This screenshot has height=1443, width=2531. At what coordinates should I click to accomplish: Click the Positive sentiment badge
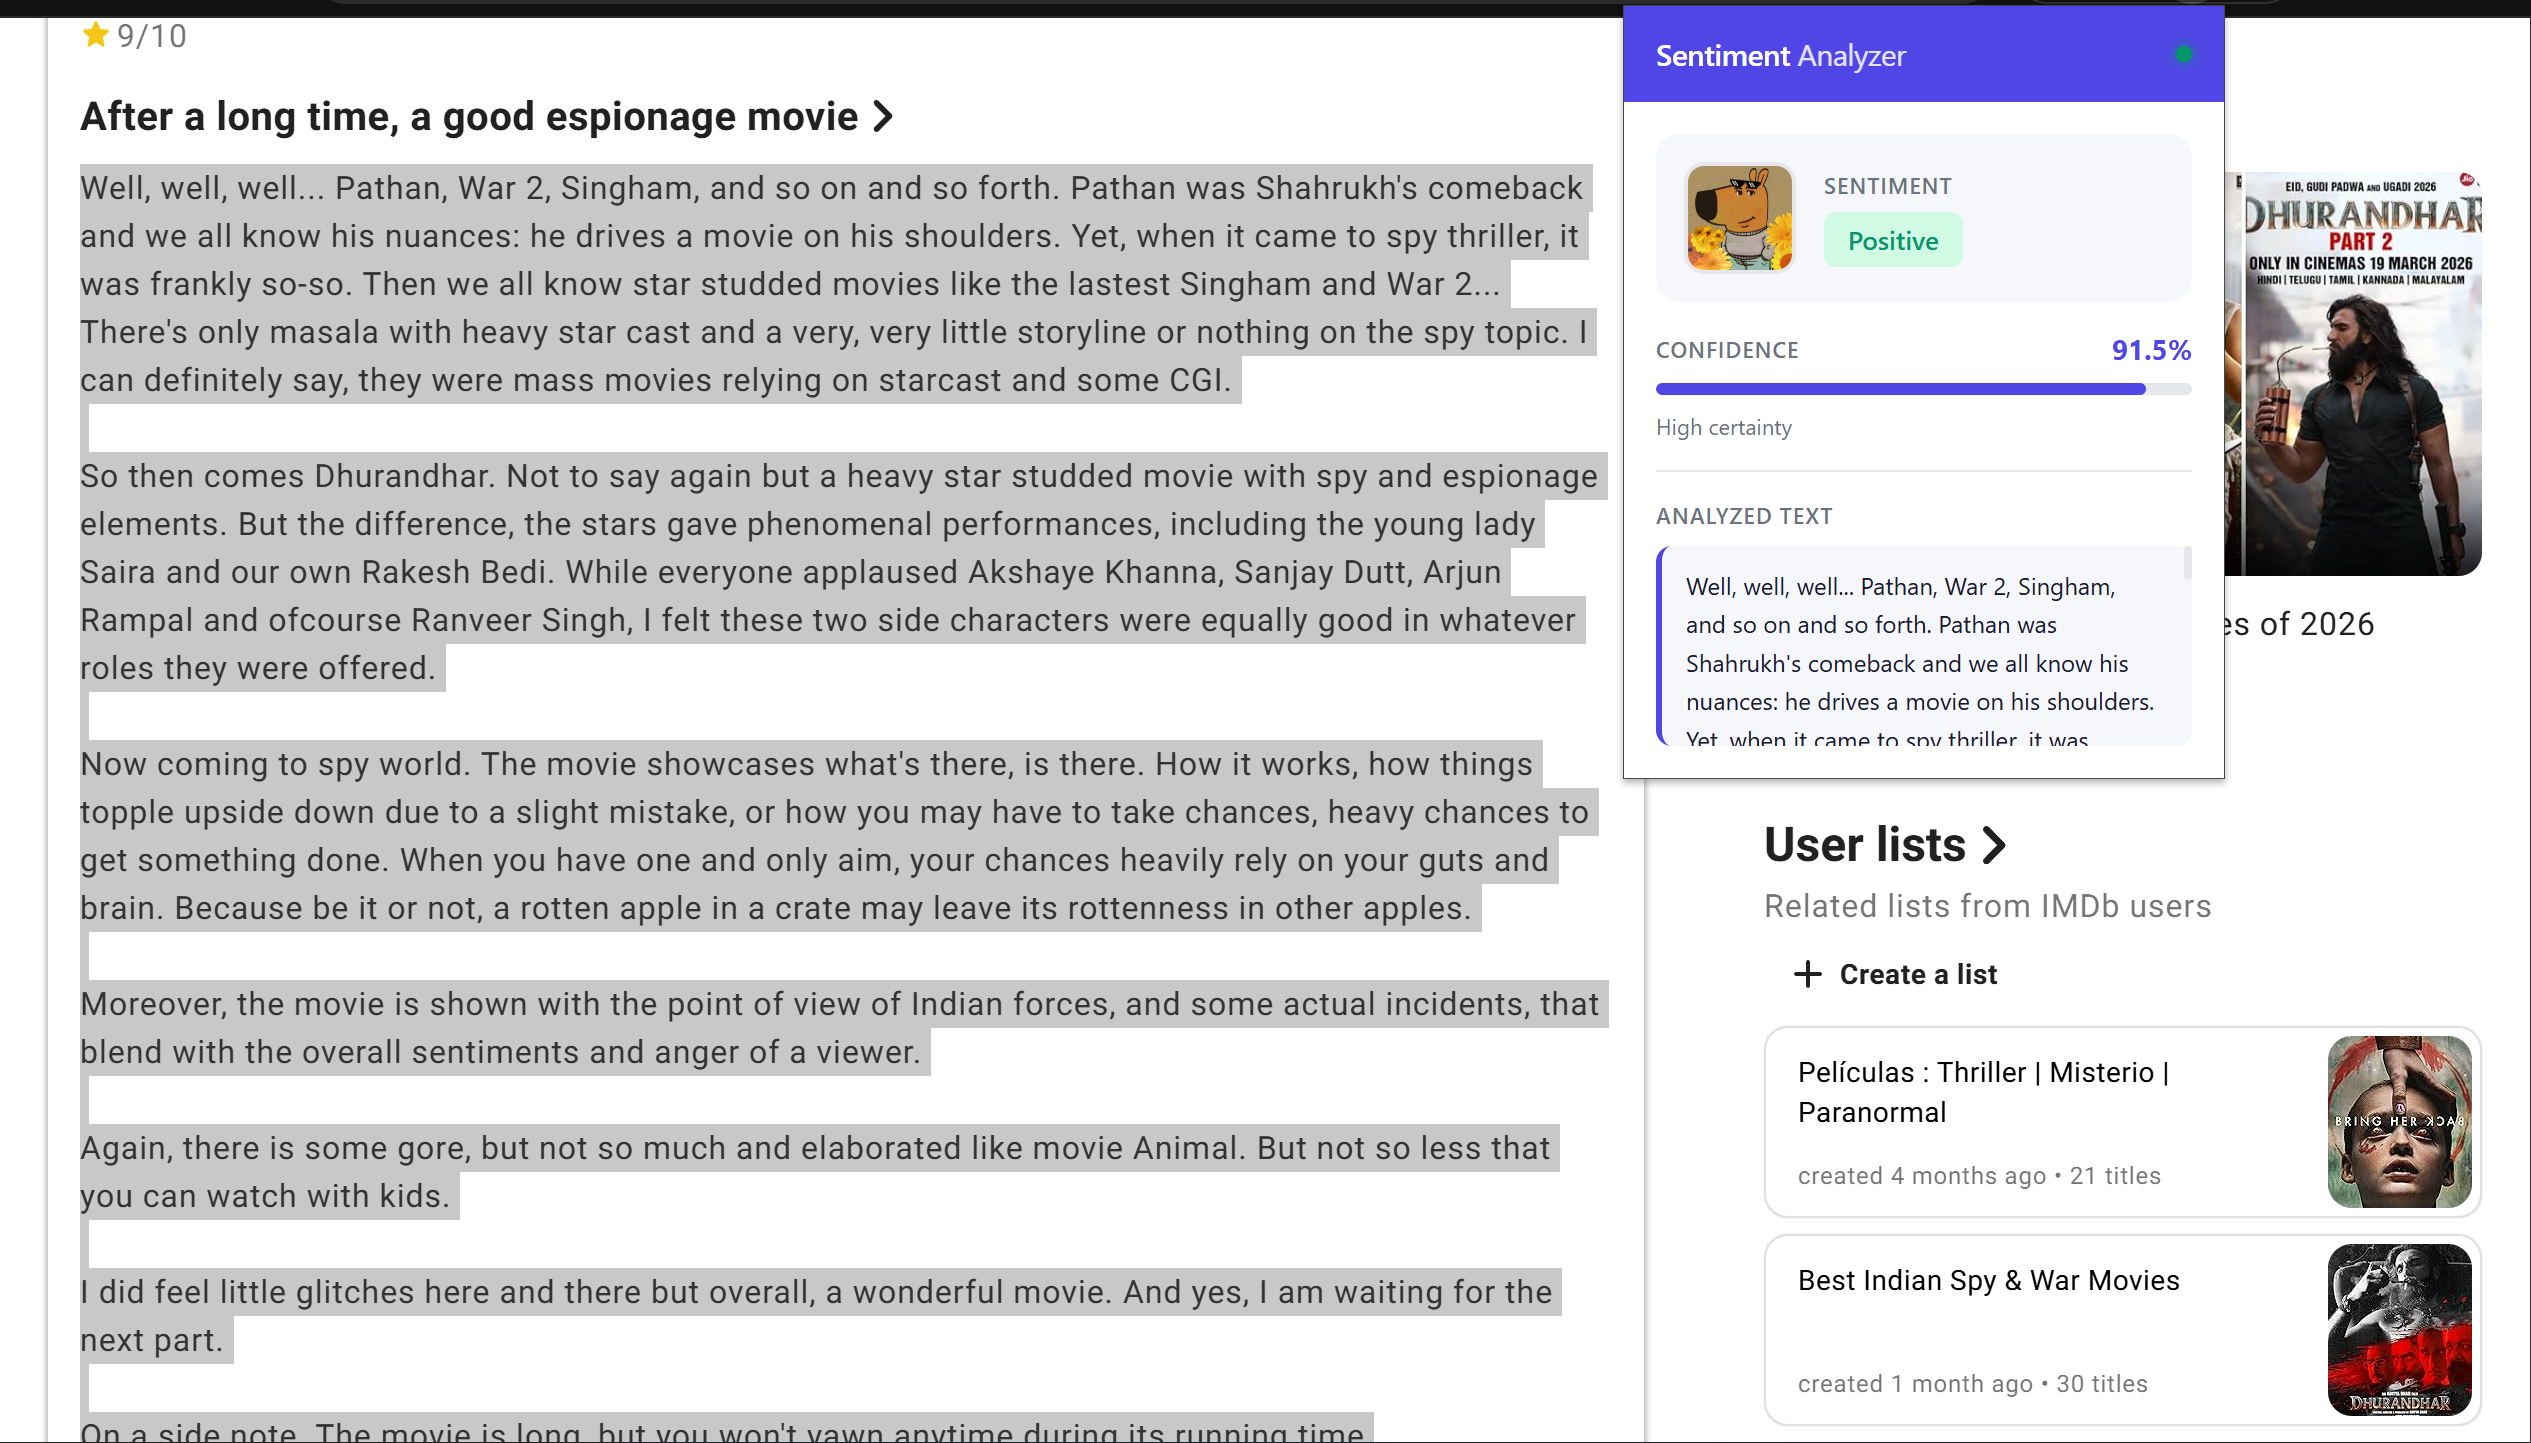click(x=1892, y=241)
